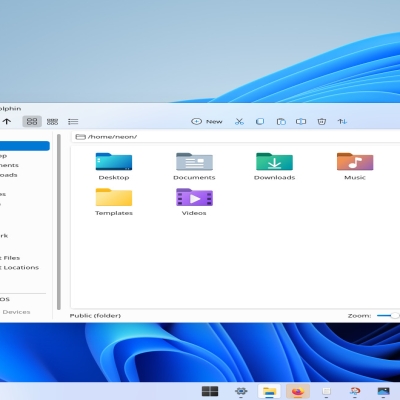Select the Templates folder
The height and width of the screenshot is (400, 400).
pos(114,202)
